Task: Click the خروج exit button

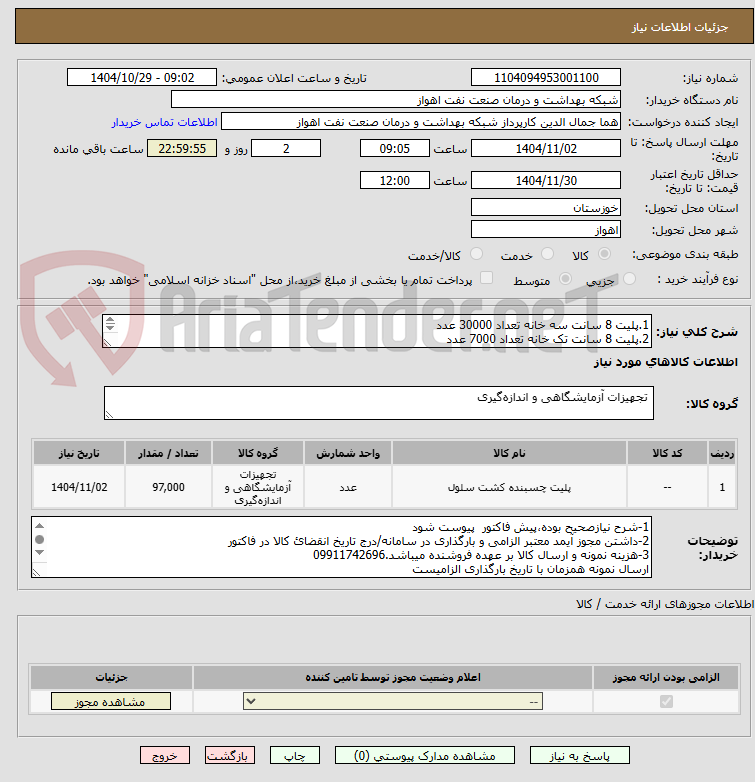Action: (x=165, y=756)
